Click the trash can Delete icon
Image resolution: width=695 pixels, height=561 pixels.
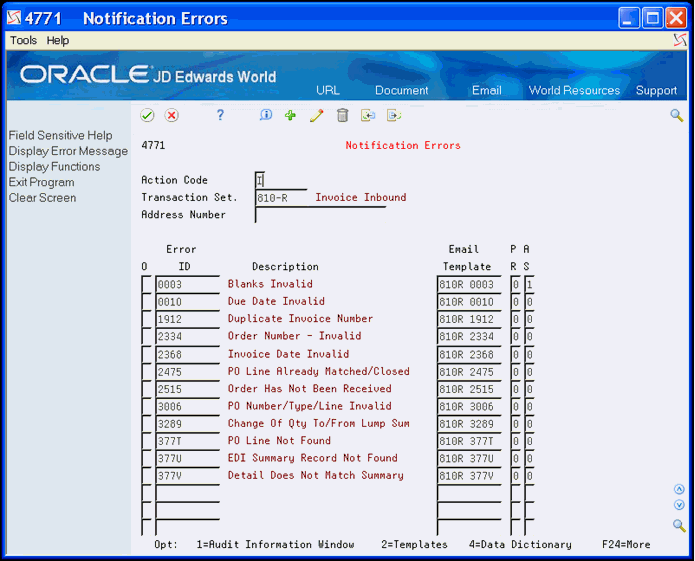point(342,116)
